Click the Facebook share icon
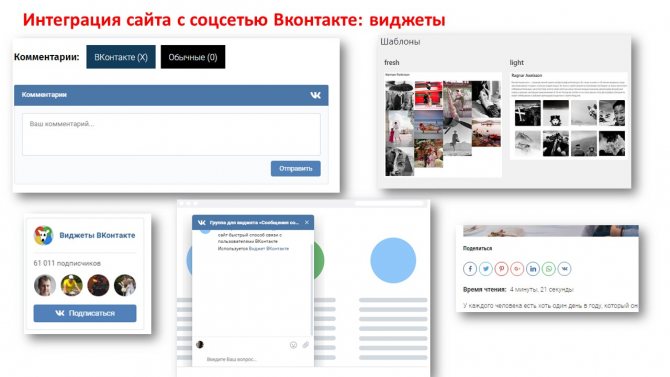This screenshot has height=377, width=670. (470, 268)
